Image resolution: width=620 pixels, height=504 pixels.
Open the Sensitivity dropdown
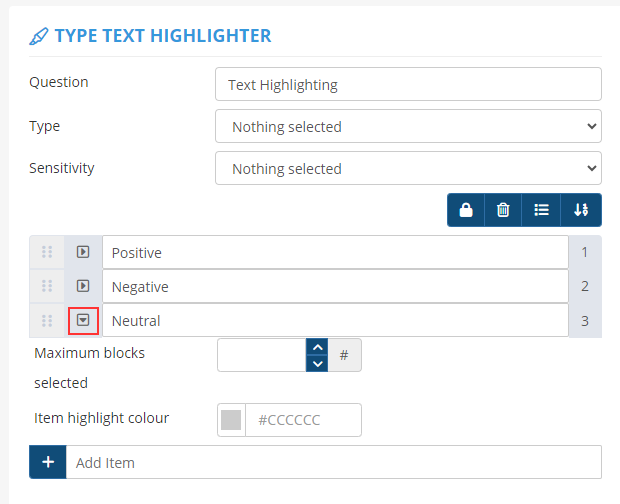(408, 169)
